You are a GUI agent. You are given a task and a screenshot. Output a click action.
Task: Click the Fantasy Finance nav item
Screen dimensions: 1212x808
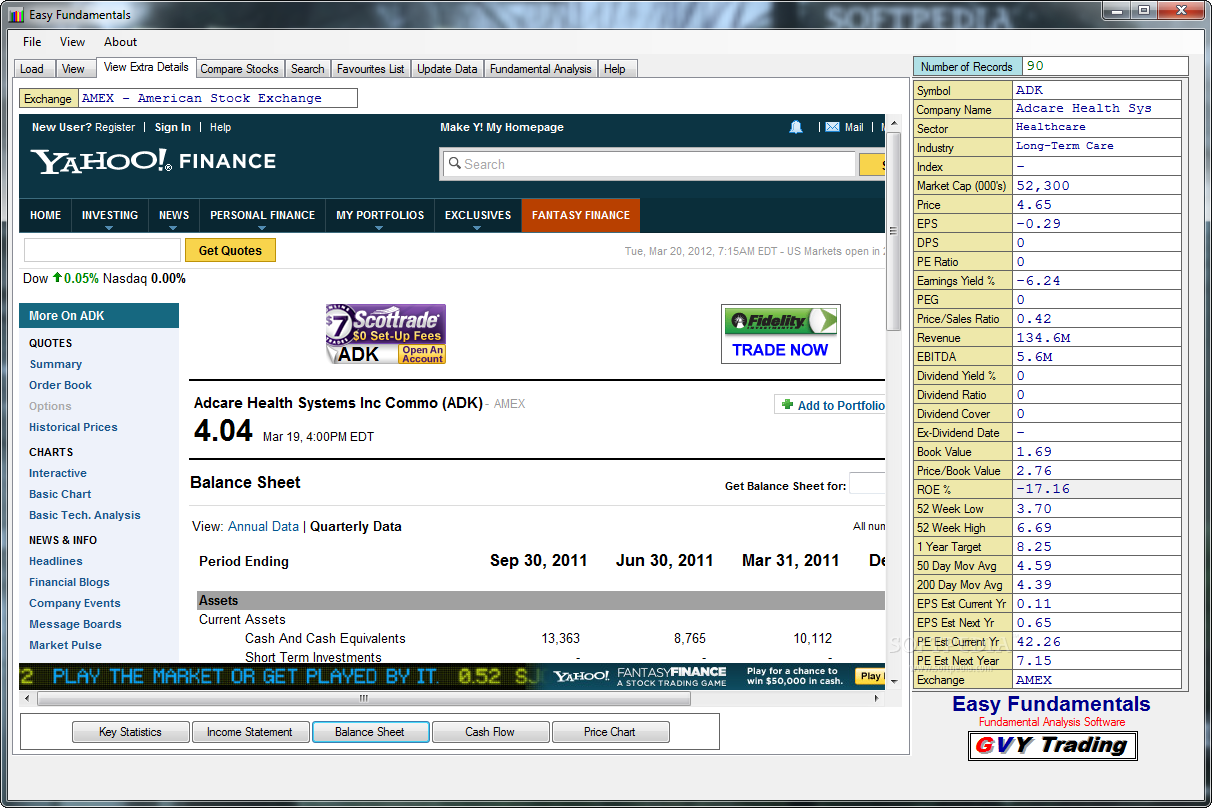581,215
